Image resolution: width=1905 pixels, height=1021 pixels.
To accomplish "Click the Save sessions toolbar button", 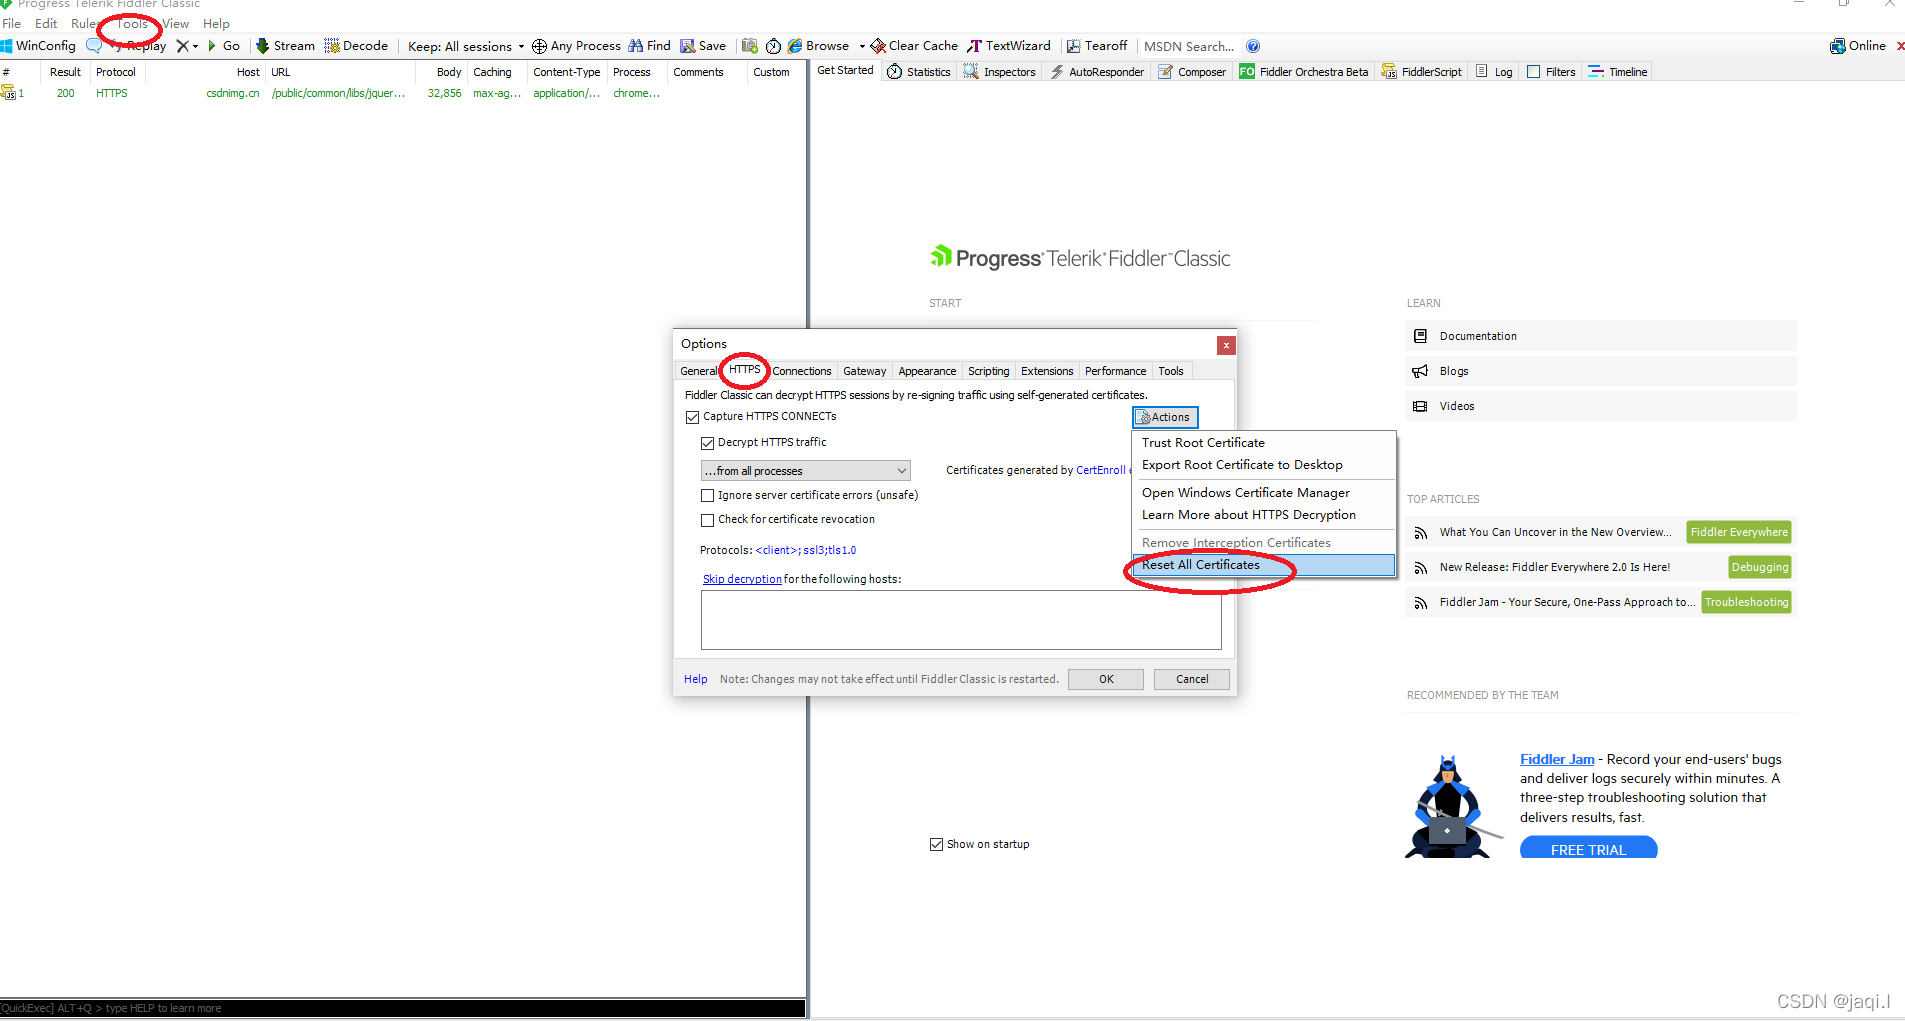I will coord(703,46).
